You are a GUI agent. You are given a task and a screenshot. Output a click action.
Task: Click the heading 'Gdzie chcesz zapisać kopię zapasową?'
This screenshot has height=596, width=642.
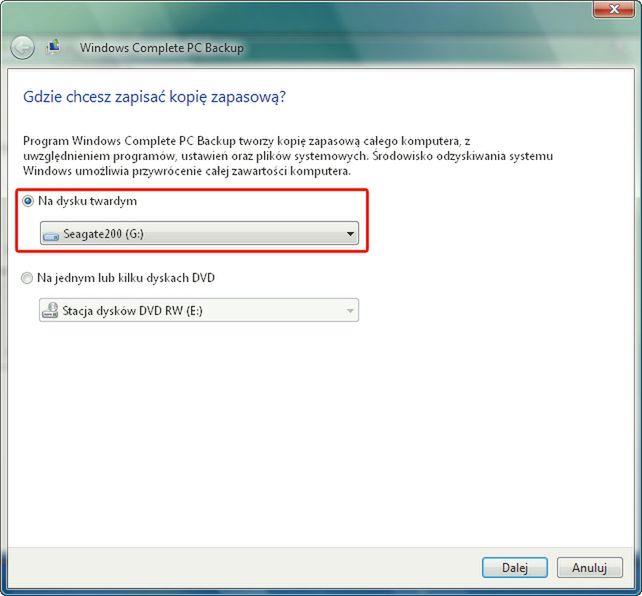[x=154, y=97]
